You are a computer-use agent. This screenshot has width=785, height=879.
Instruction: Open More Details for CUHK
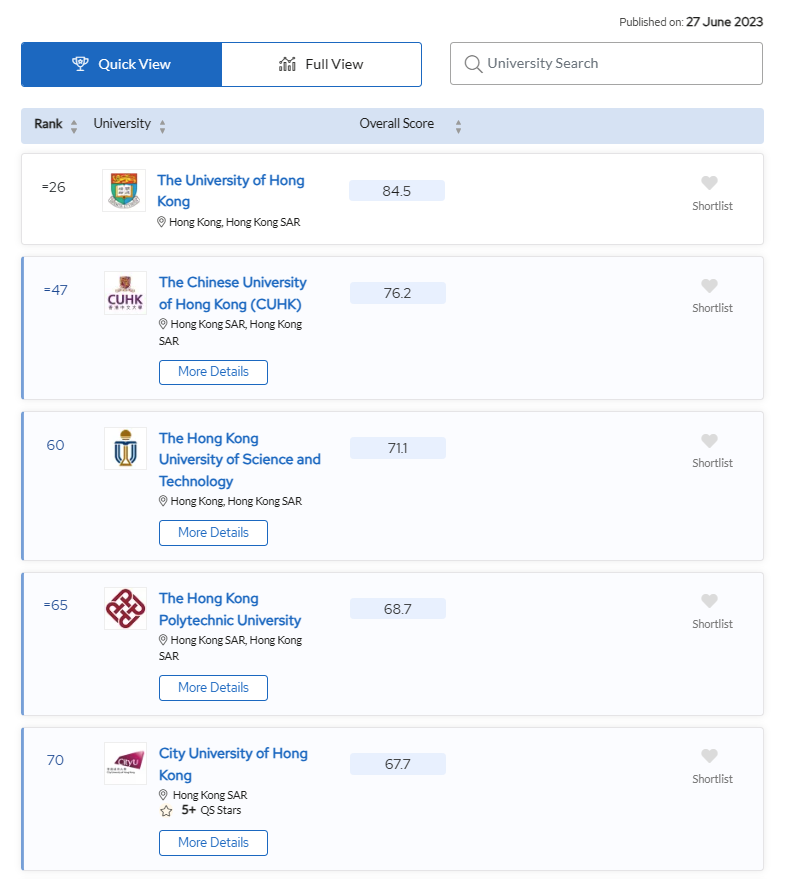pos(213,372)
